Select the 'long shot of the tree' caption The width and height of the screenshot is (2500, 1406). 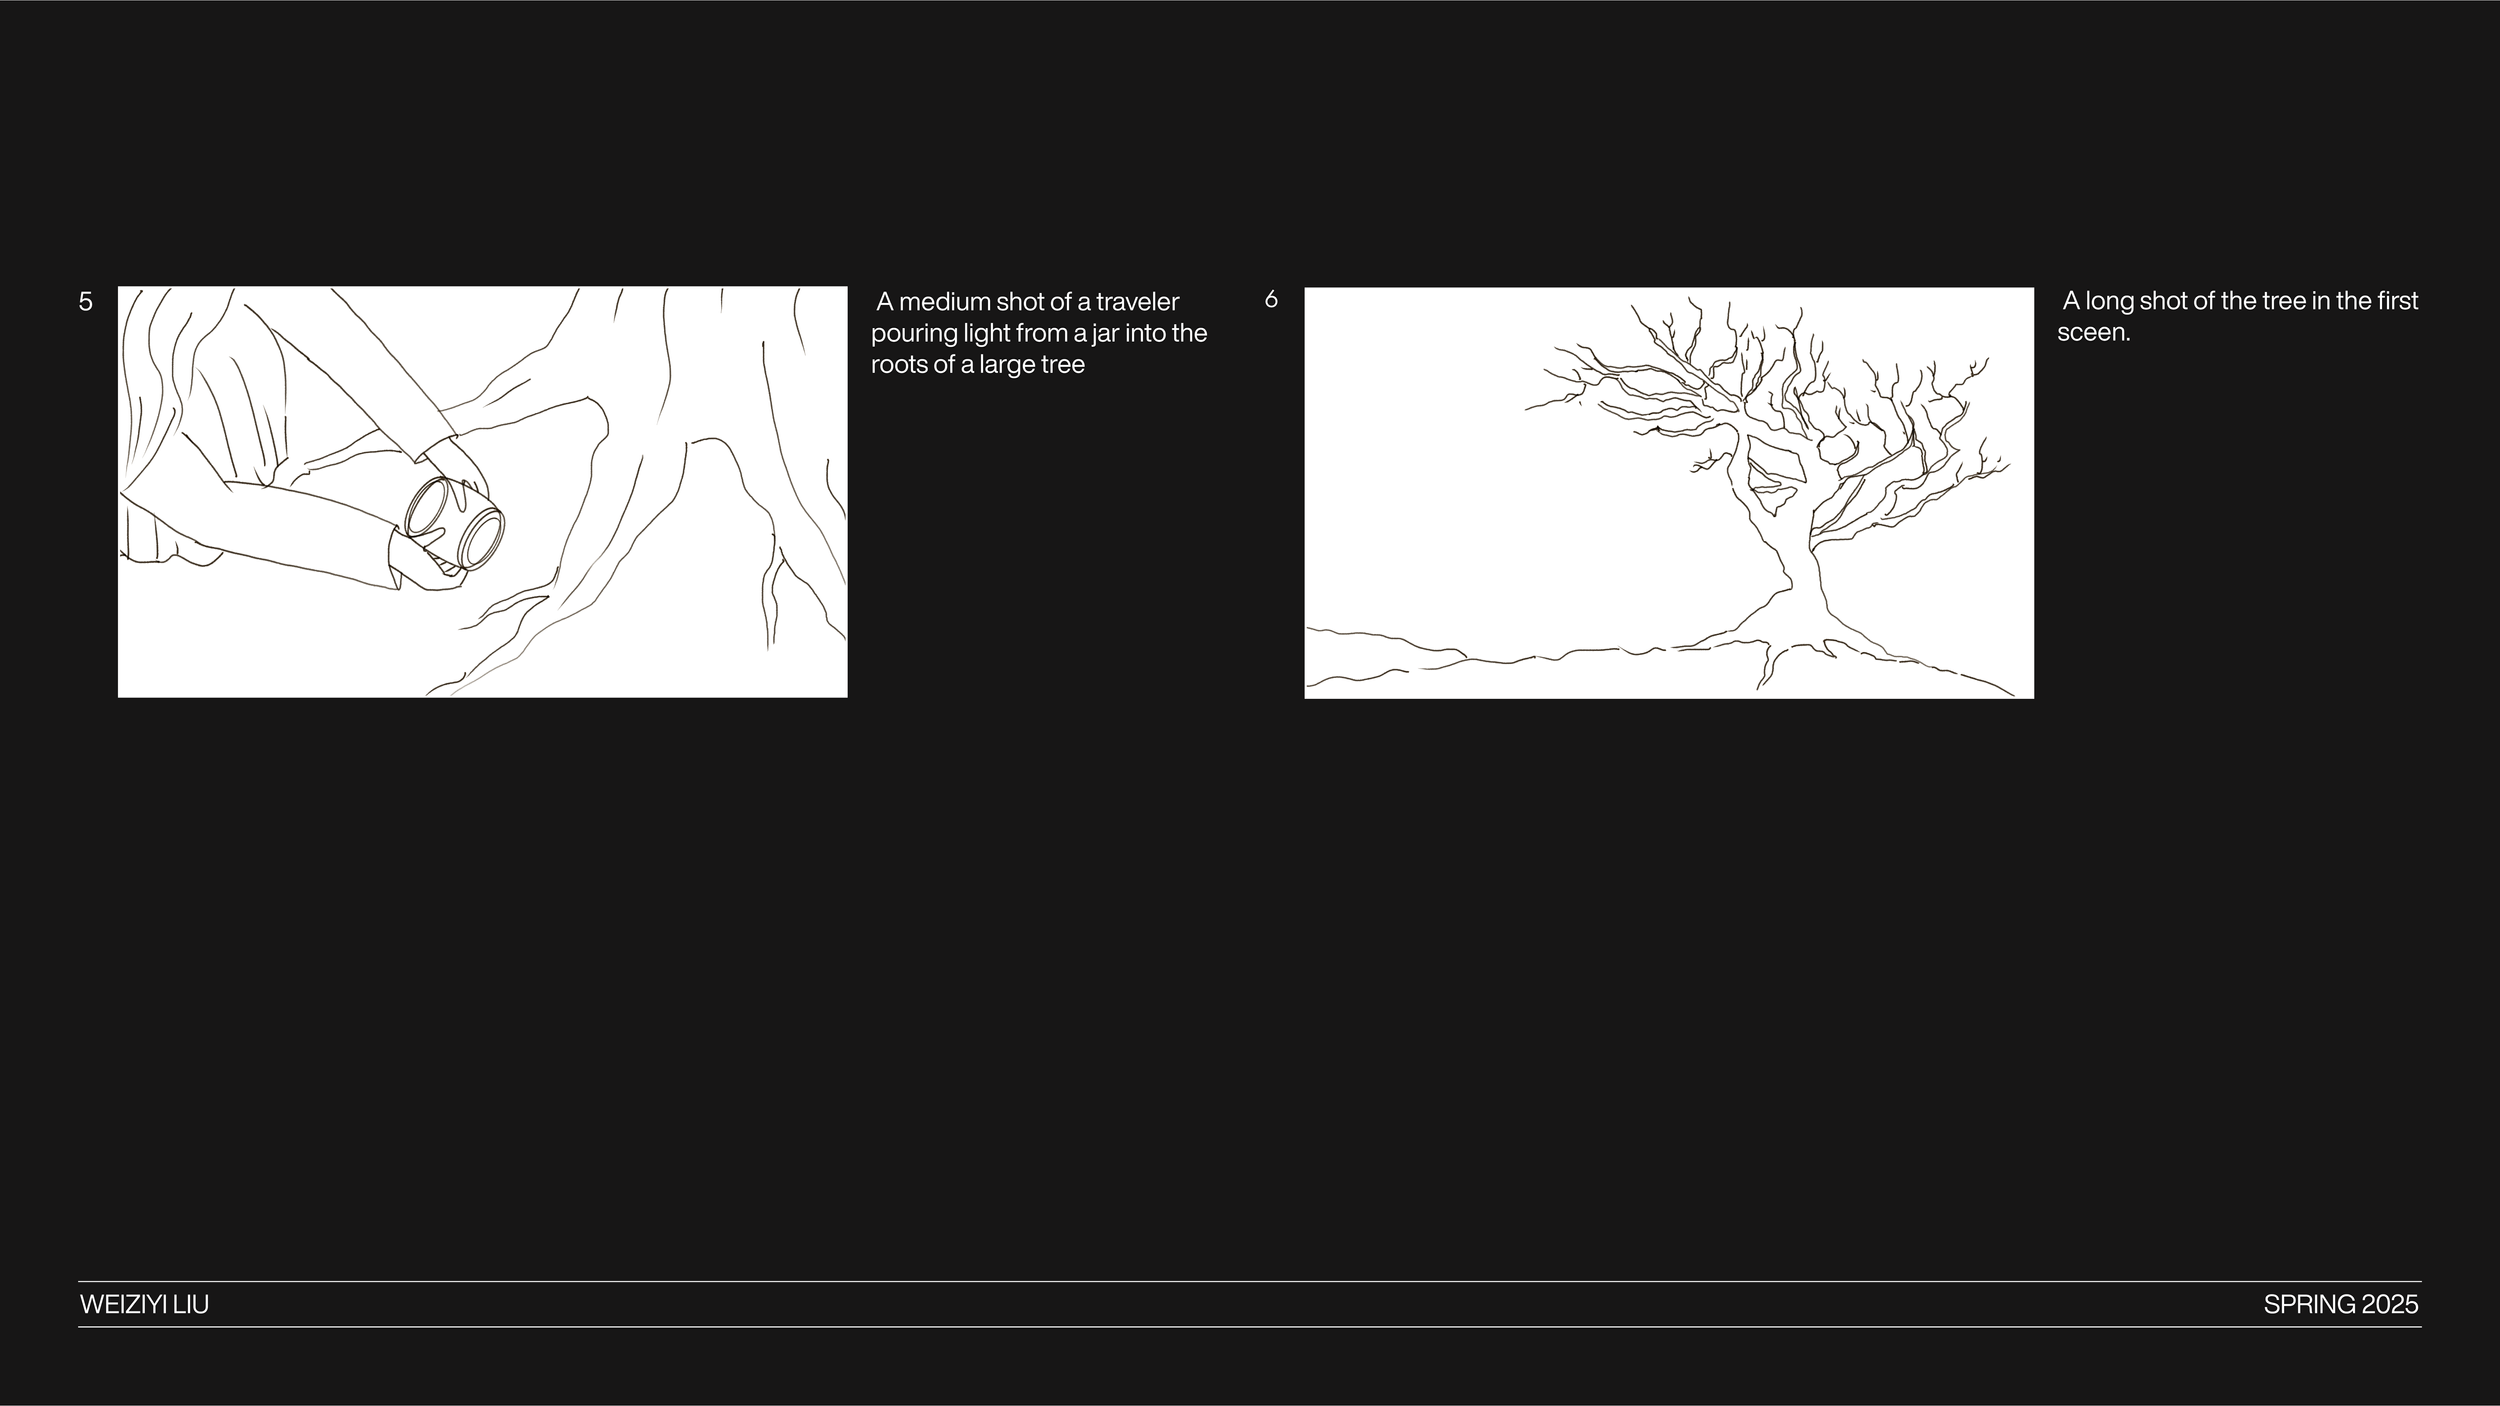pyautogui.click(x=2238, y=316)
